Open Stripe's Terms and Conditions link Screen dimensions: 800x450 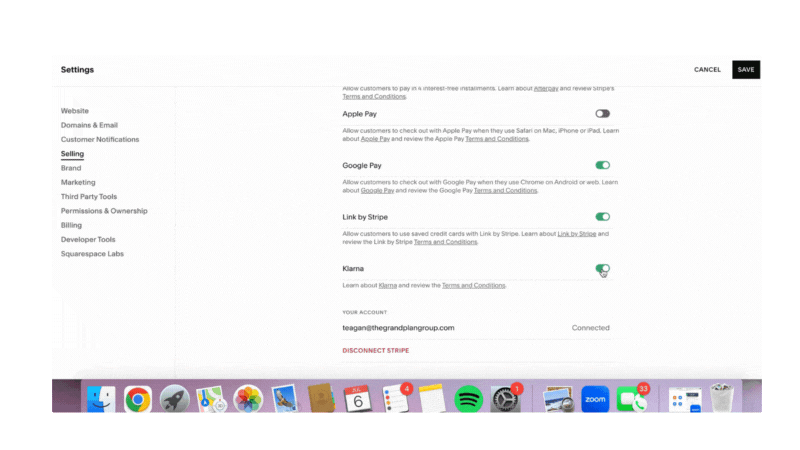click(x=374, y=96)
